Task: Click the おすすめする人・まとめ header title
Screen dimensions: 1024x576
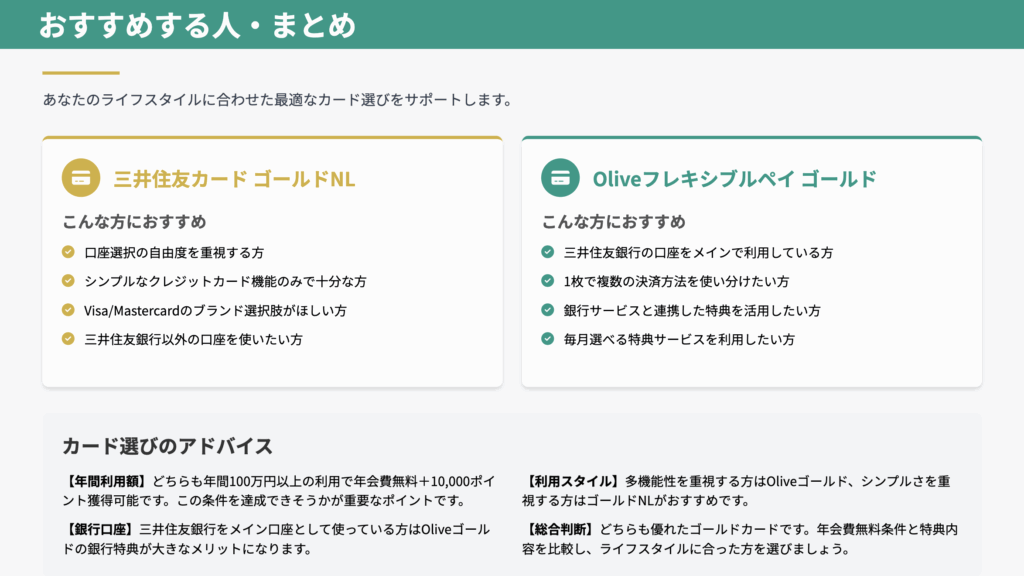Action: (197, 25)
